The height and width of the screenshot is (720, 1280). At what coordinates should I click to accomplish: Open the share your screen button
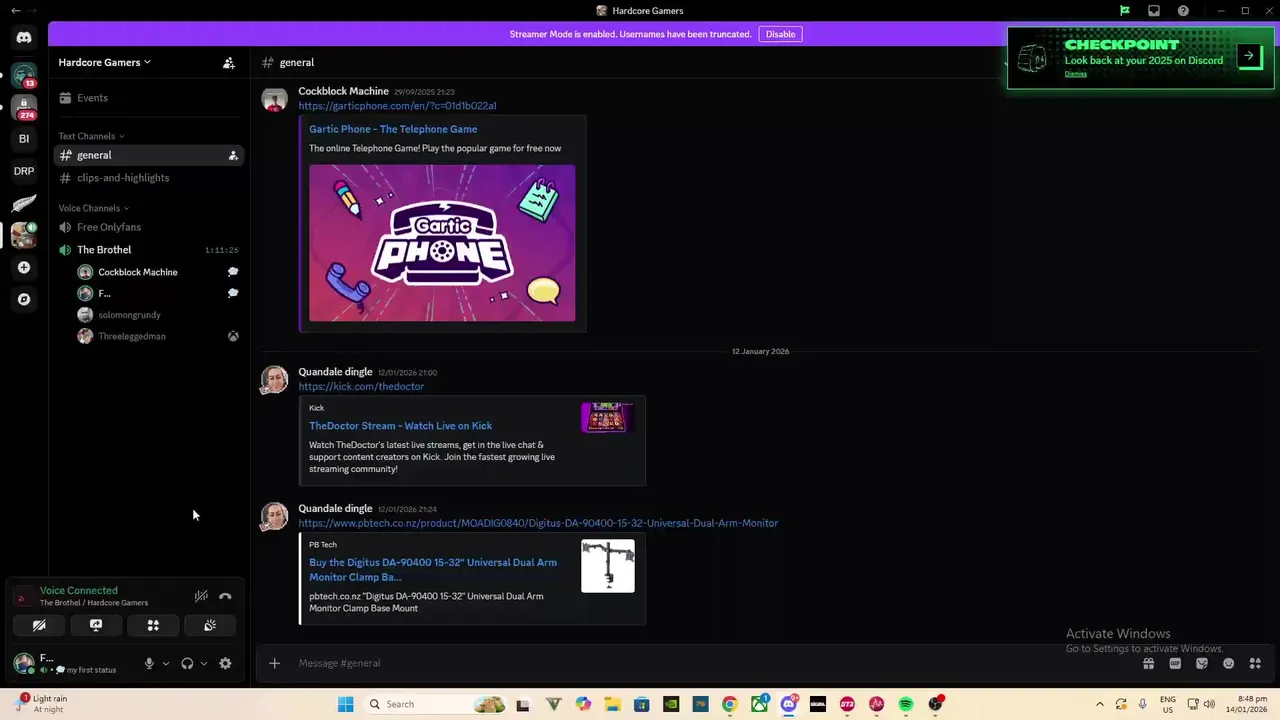pyautogui.click(x=96, y=625)
